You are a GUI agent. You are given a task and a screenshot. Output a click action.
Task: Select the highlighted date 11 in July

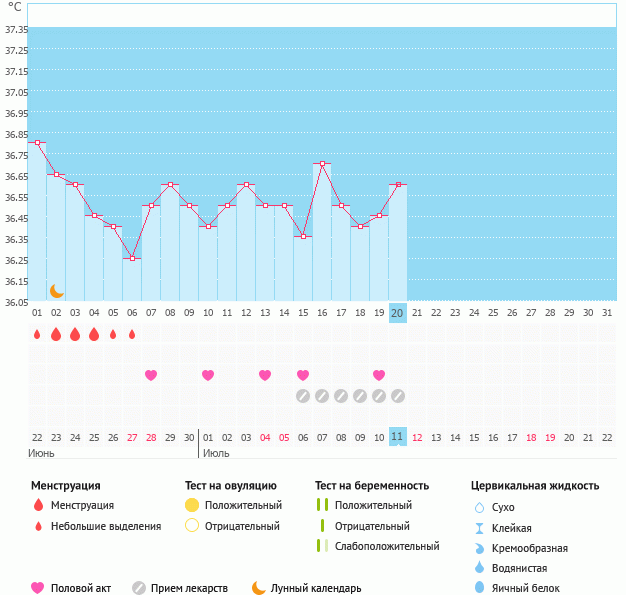click(x=398, y=437)
